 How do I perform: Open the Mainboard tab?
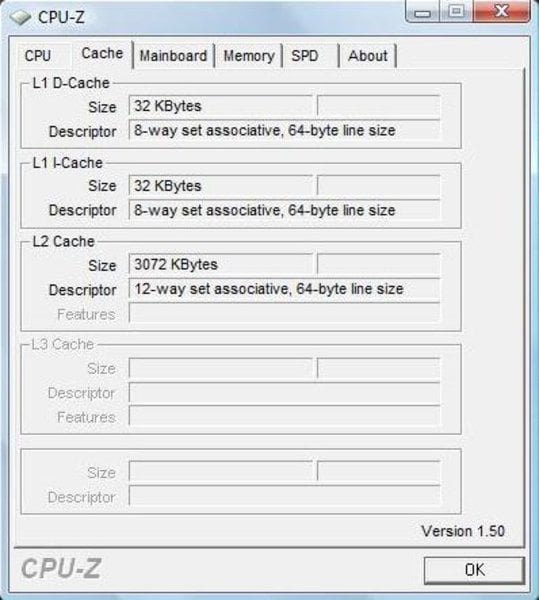pyautogui.click(x=173, y=56)
